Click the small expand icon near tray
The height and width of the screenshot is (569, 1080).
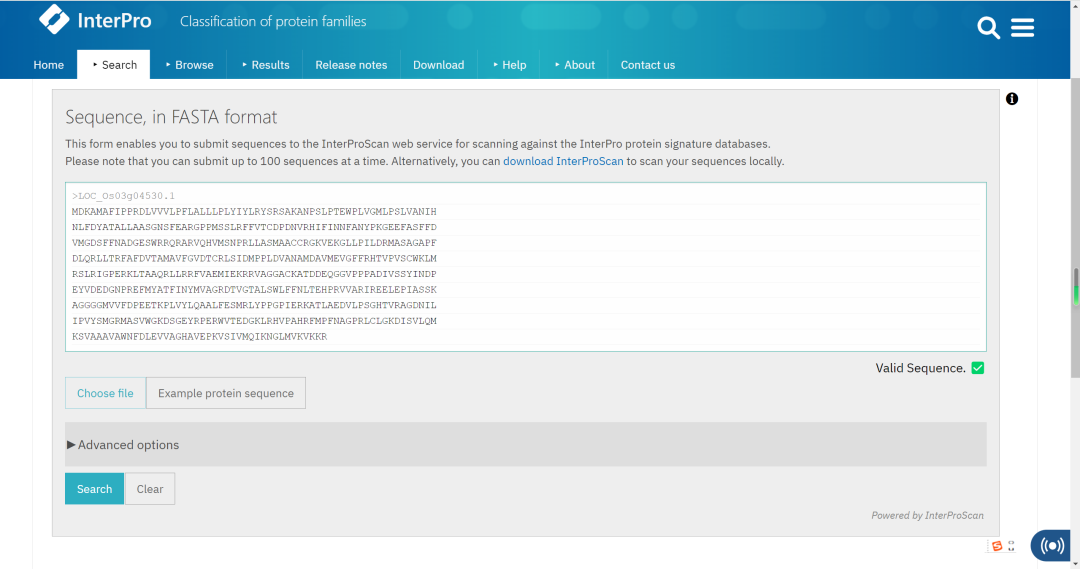pyautogui.click(x=1011, y=546)
